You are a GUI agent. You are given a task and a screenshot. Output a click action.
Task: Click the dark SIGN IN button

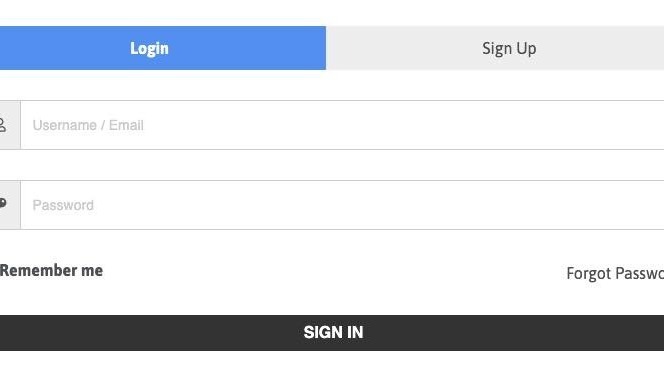click(332, 333)
